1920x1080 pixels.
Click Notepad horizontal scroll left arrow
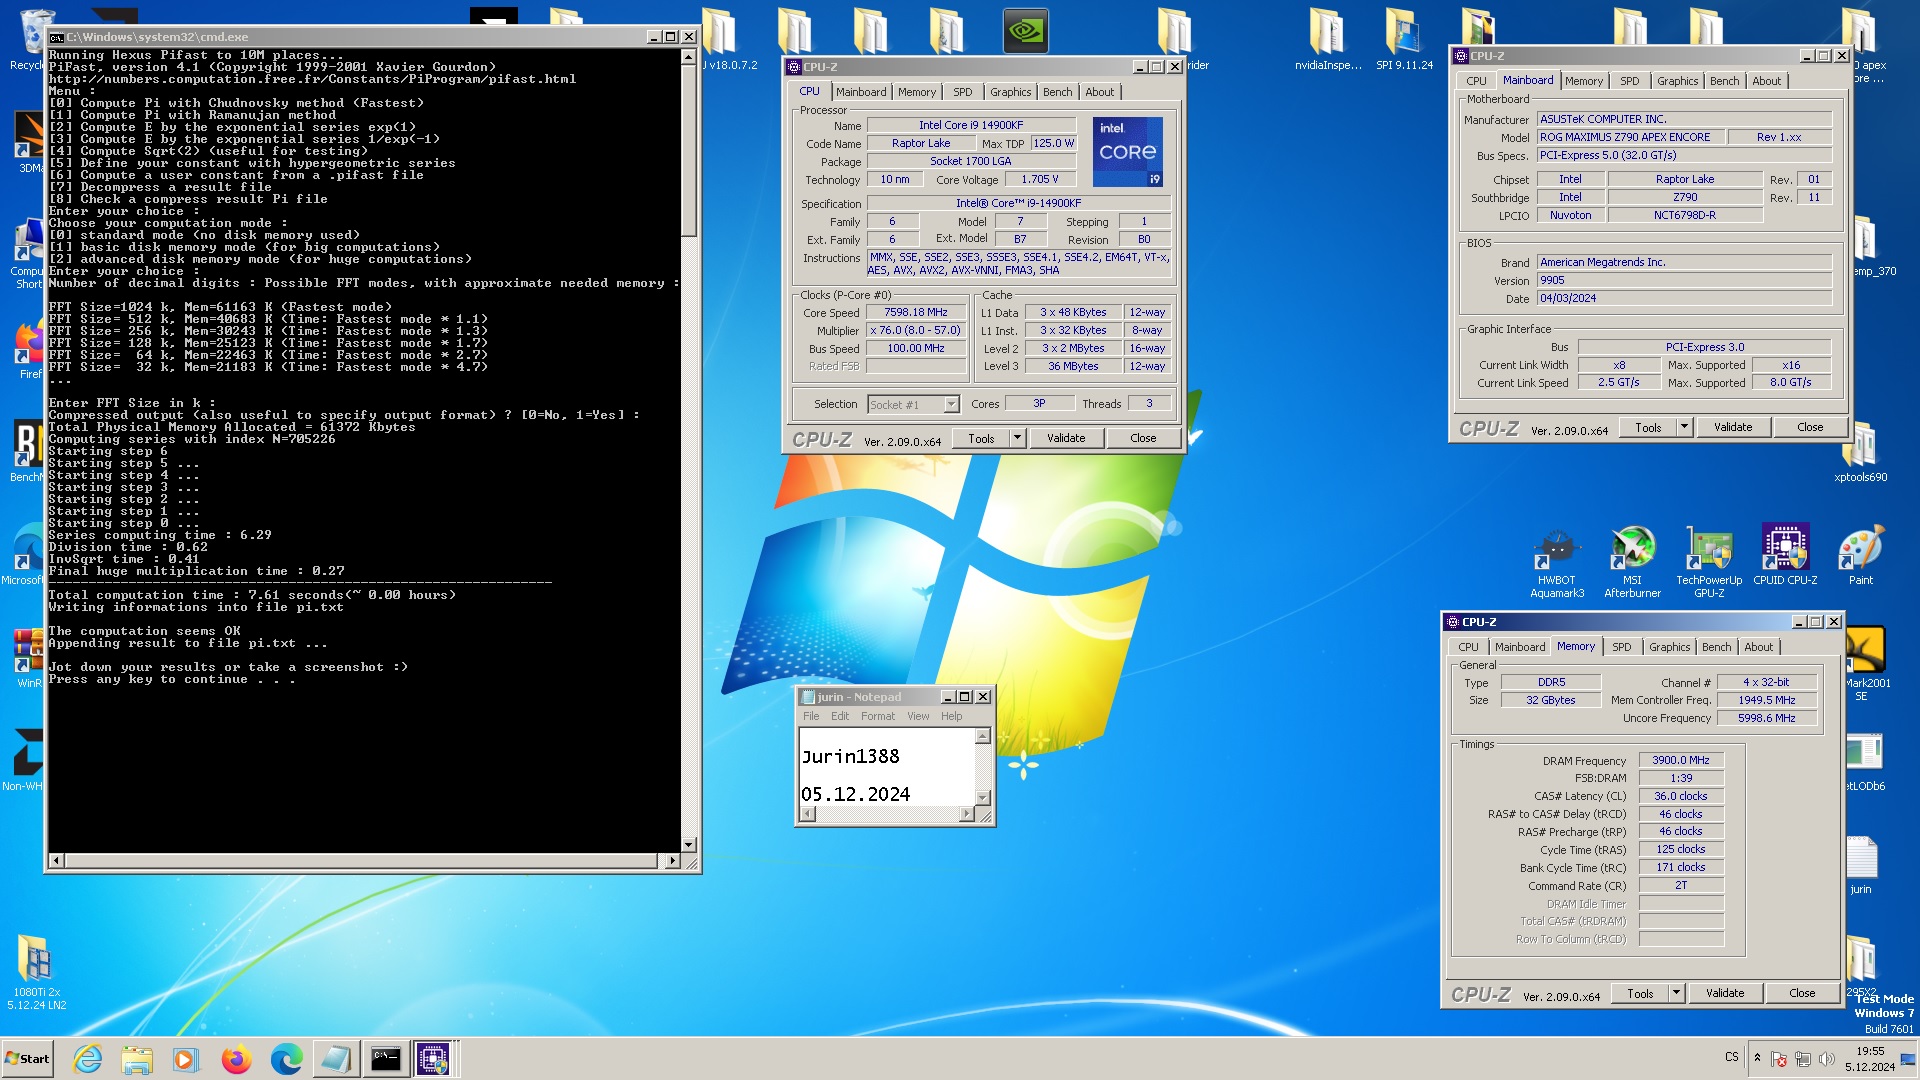tap(808, 814)
